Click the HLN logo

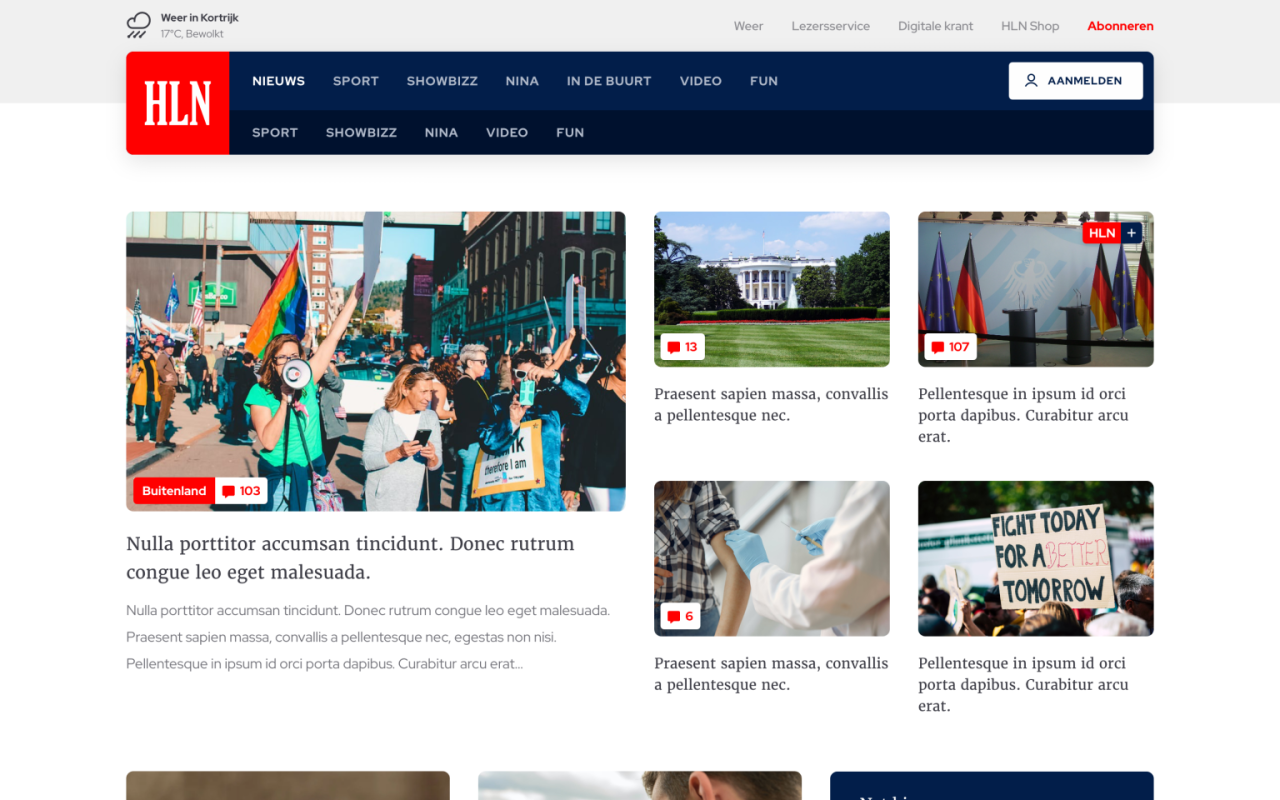pos(178,103)
